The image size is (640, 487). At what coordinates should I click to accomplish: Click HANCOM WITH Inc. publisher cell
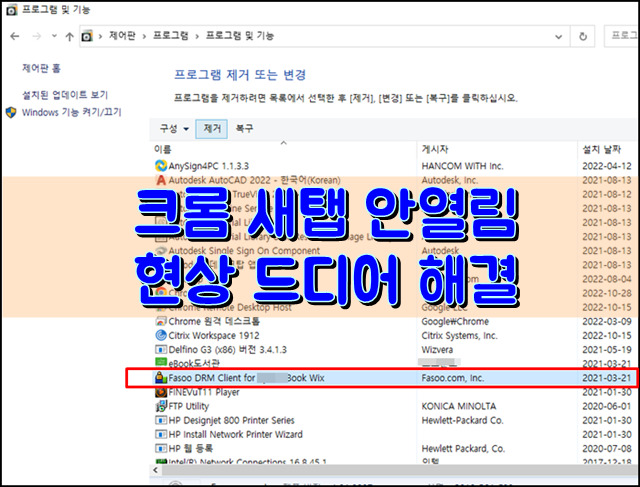[x=462, y=166]
